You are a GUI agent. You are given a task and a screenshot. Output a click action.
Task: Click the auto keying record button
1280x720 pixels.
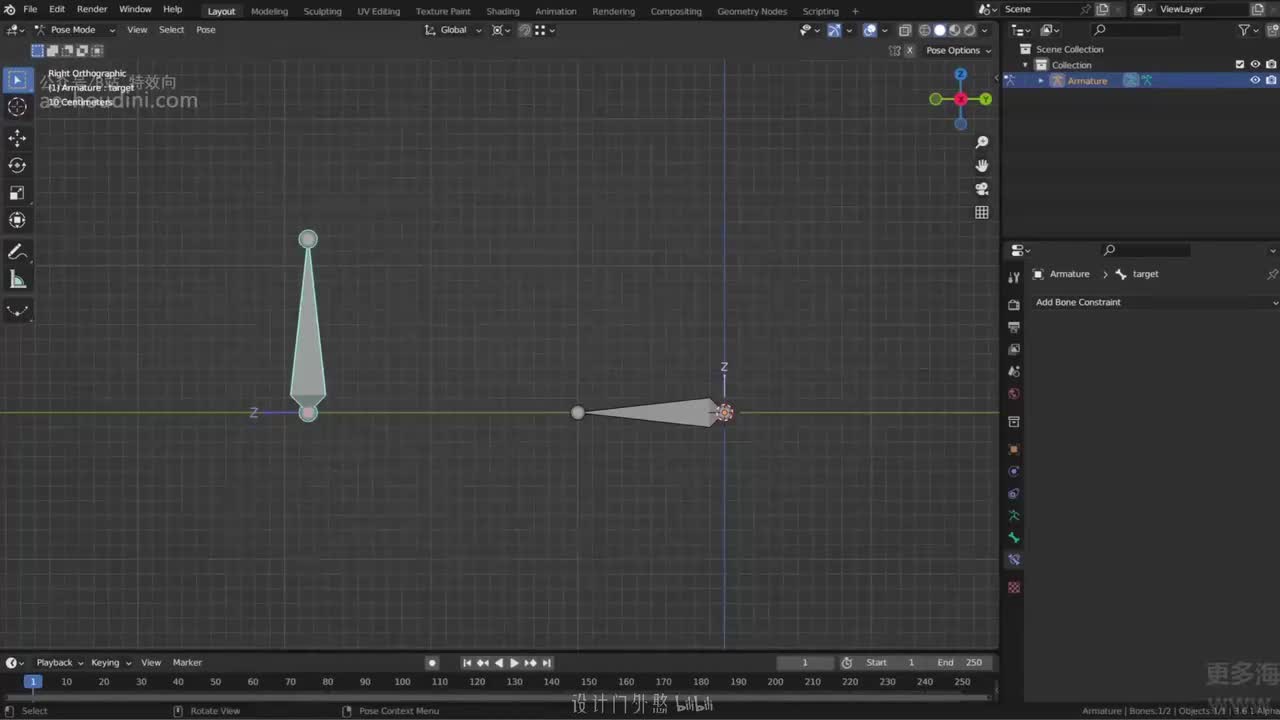click(432, 663)
